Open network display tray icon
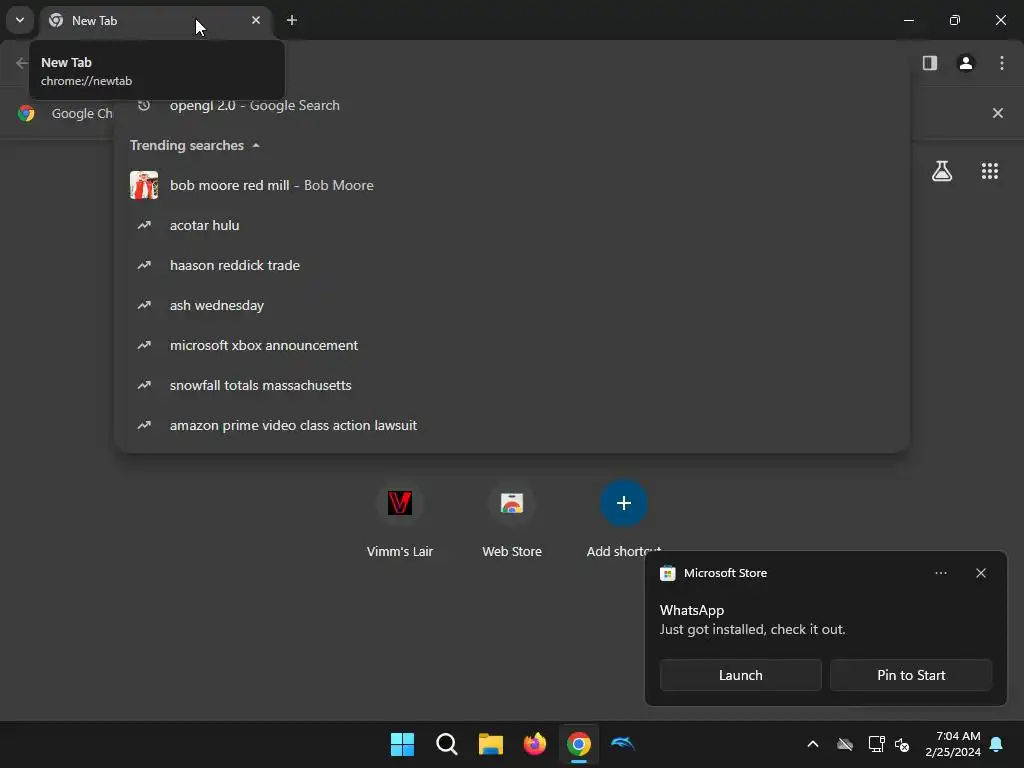The height and width of the screenshot is (768, 1024). (876, 744)
